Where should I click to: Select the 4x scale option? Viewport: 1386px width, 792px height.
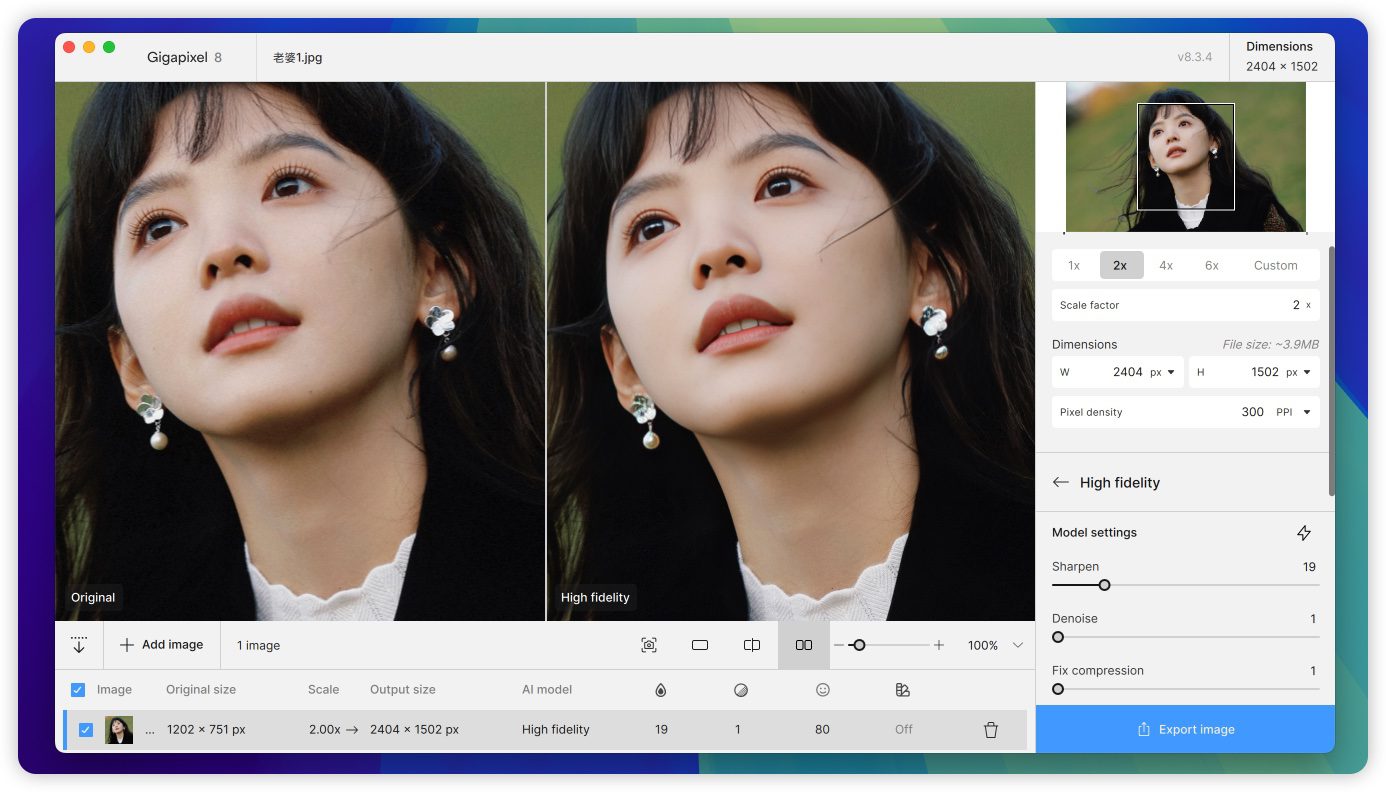coord(1166,265)
